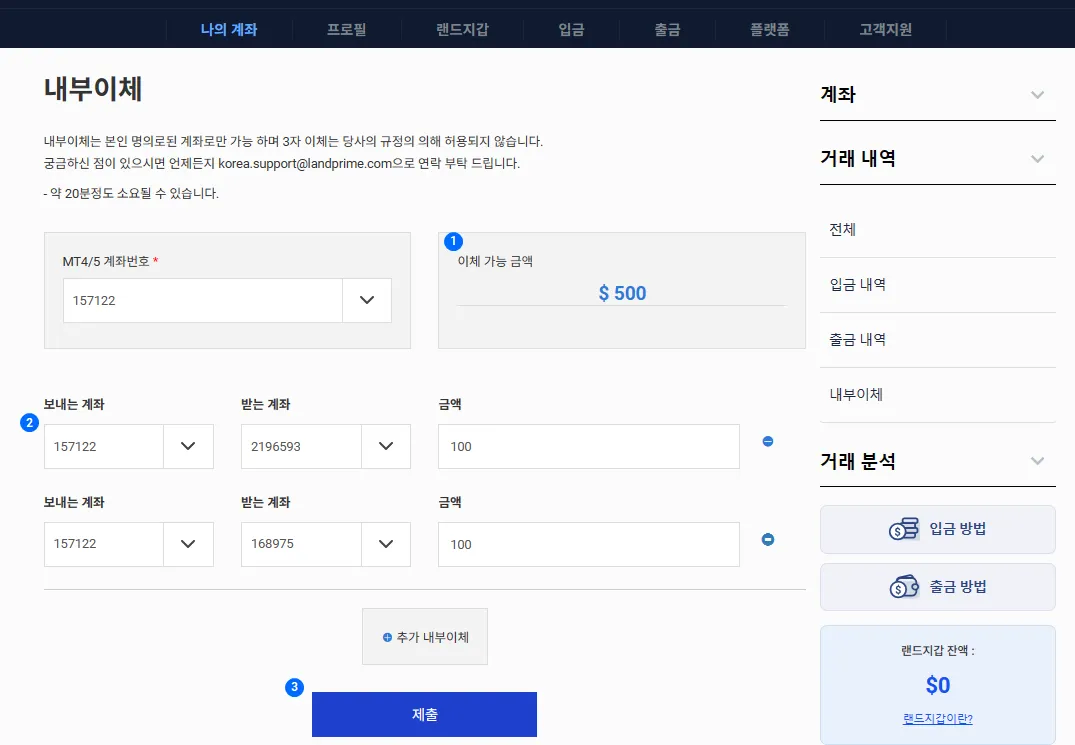The width and height of the screenshot is (1075, 745).
Task: Click the $ 500 transferable amount
Action: click(622, 293)
